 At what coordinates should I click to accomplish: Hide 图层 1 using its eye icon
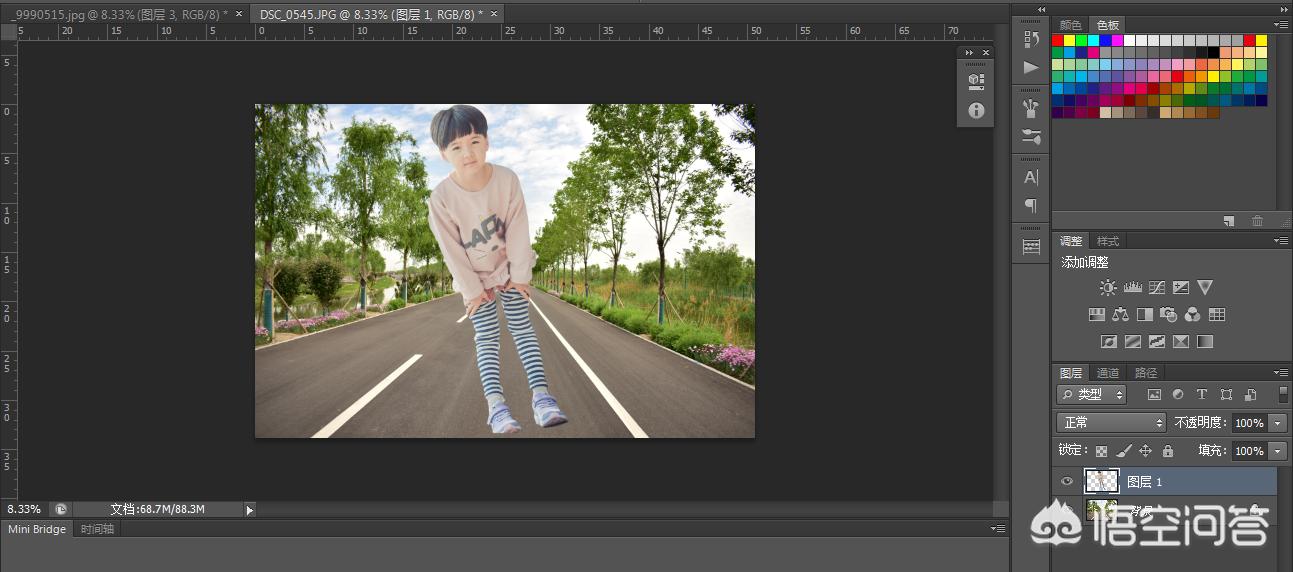(1067, 482)
